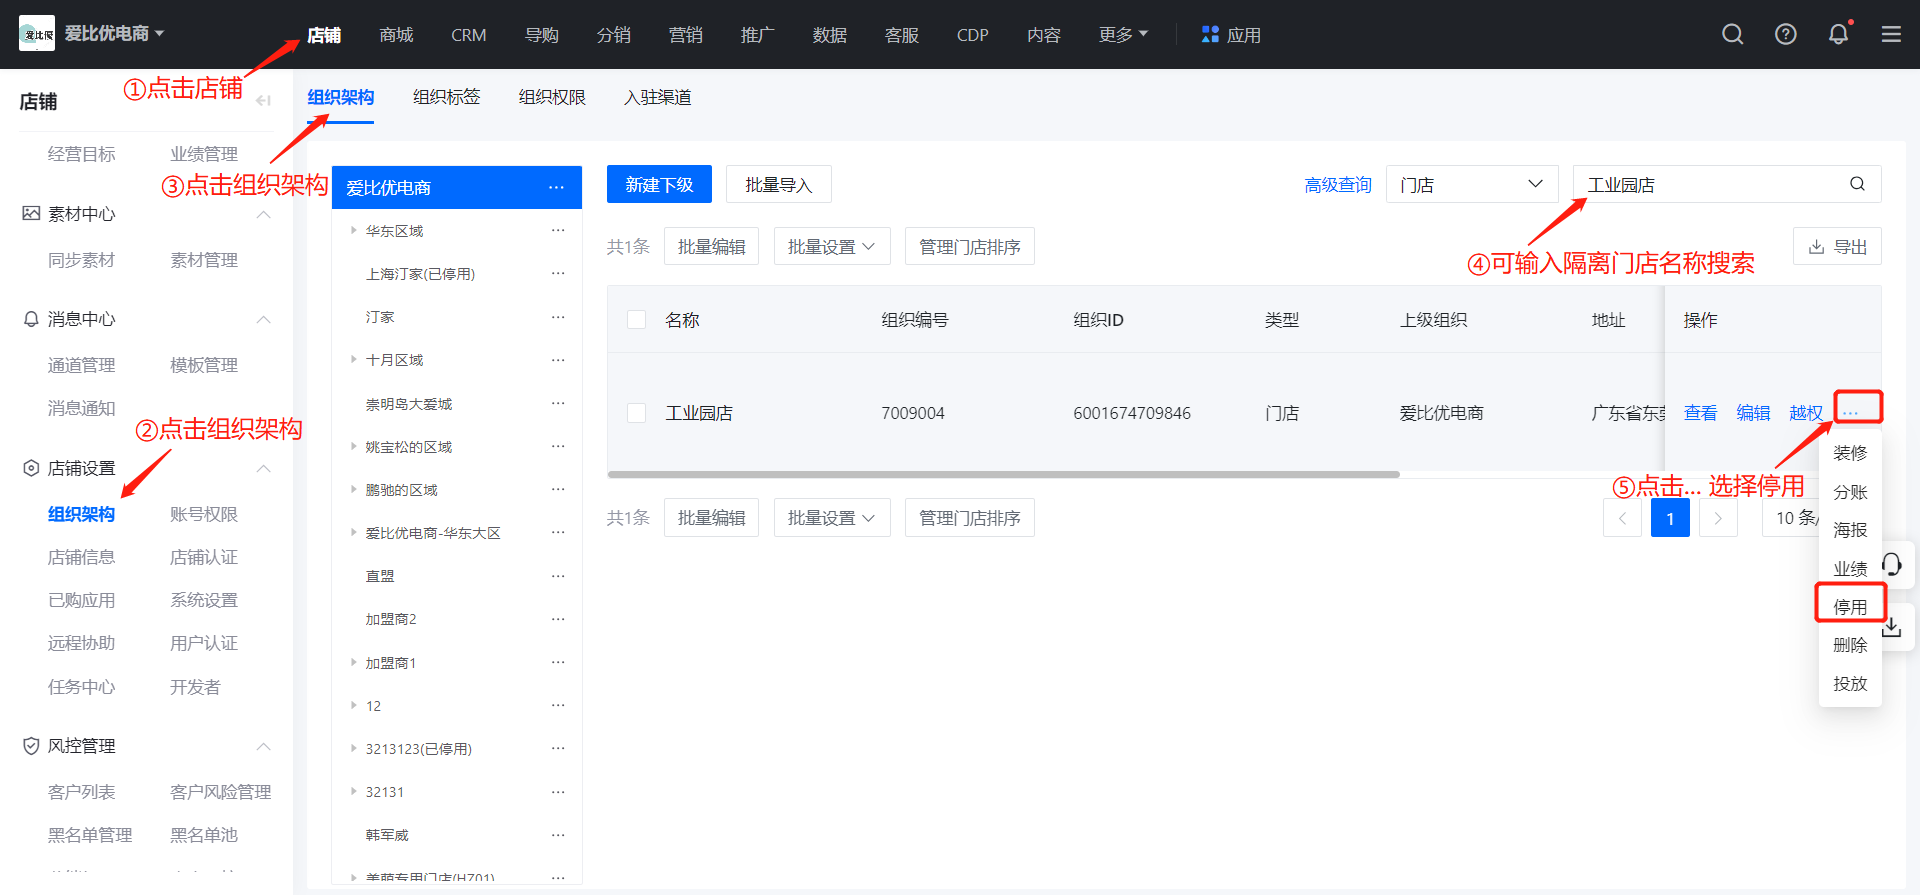Switch to the 组织标签 tab
Image resolution: width=1920 pixels, height=895 pixels.
[x=446, y=97]
